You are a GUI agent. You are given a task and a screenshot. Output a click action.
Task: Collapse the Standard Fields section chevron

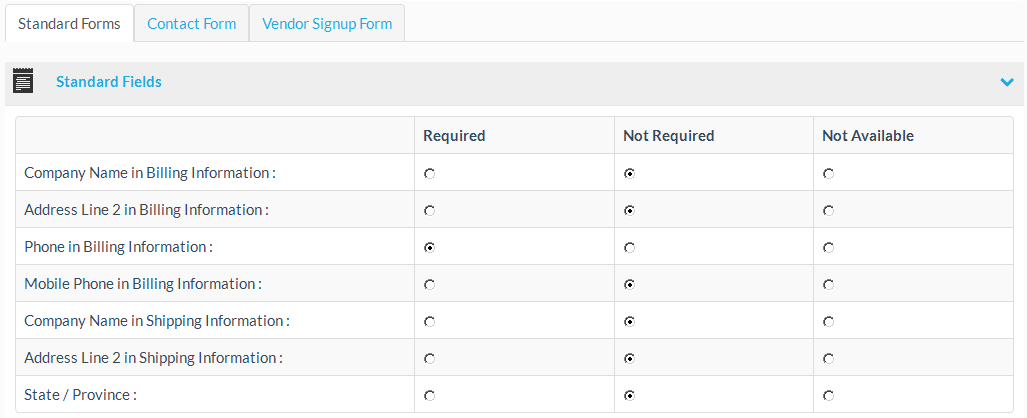click(1007, 82)
